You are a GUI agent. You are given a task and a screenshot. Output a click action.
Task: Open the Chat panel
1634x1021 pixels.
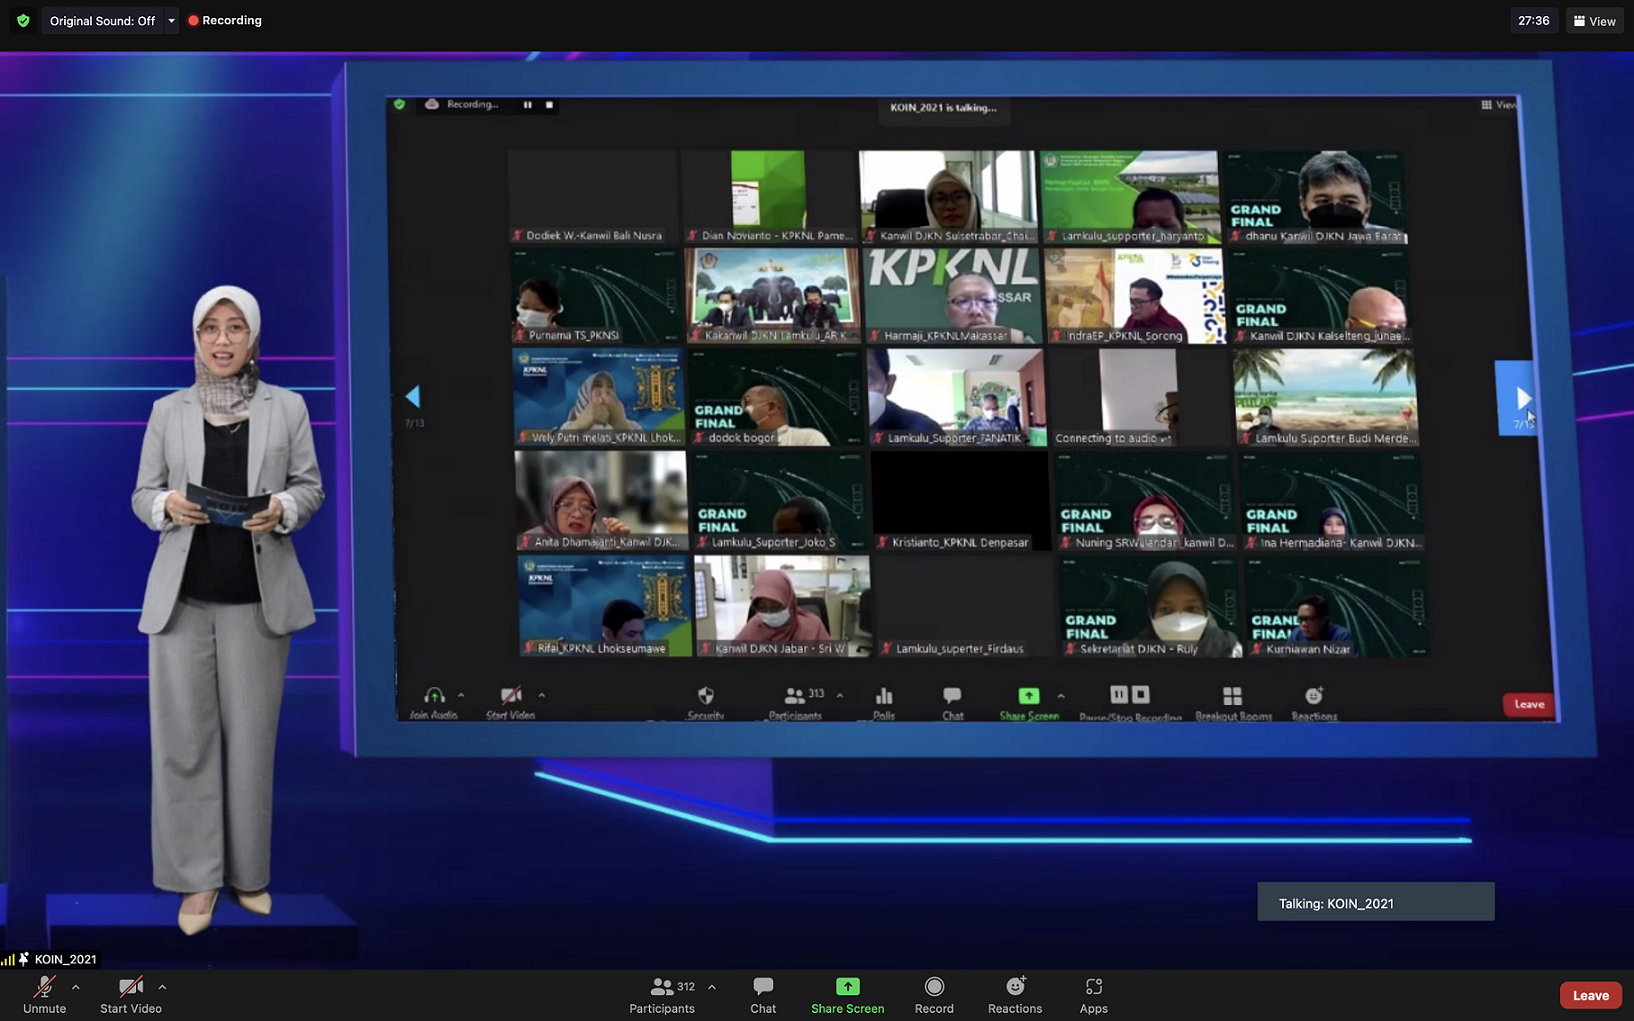tap(763, 995)
